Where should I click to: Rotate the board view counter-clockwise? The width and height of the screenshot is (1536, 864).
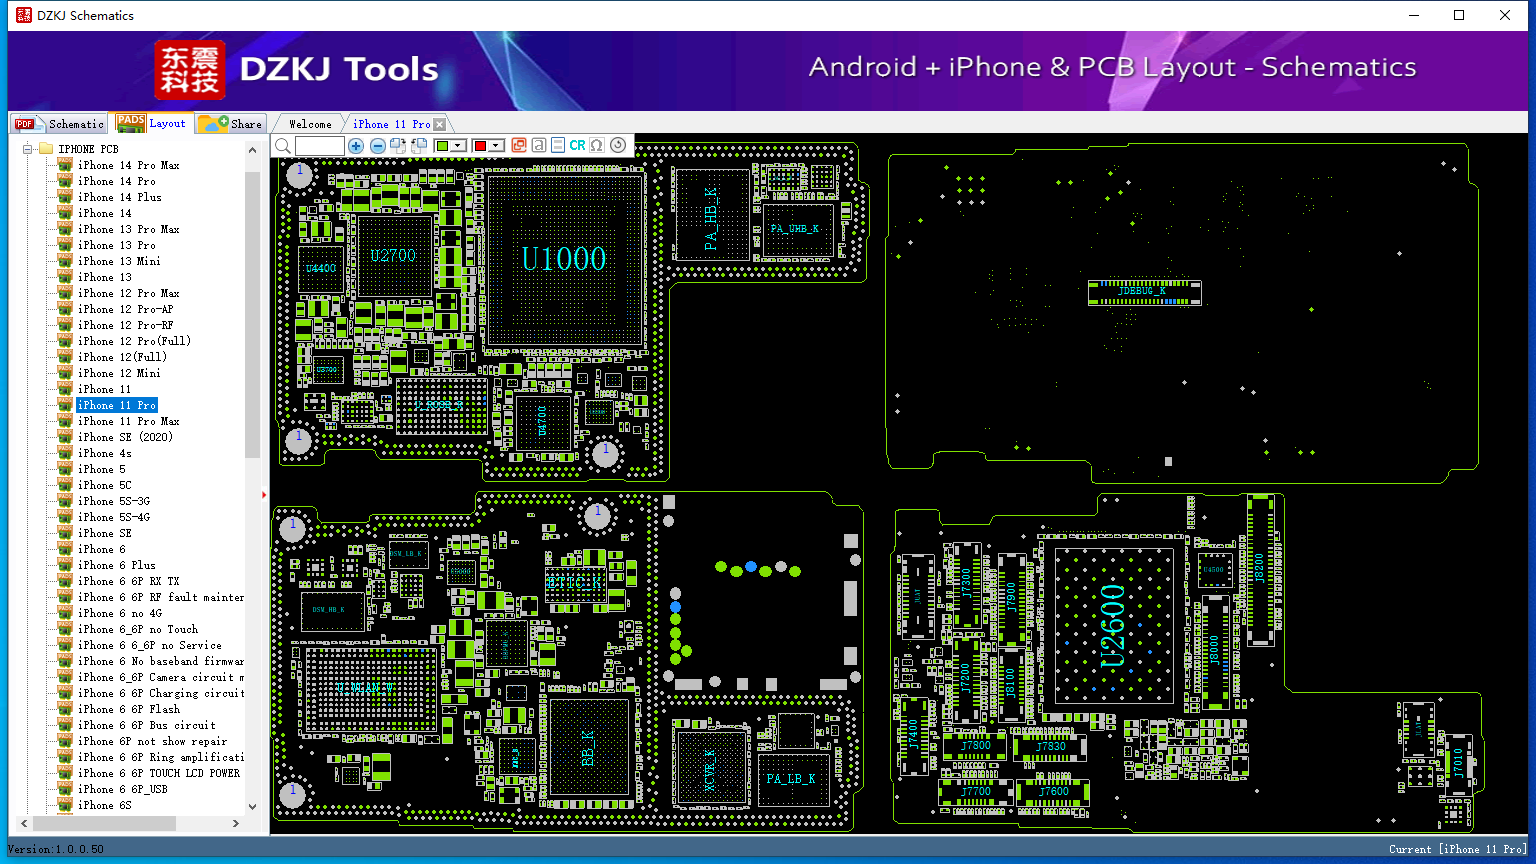pos(420,146)
